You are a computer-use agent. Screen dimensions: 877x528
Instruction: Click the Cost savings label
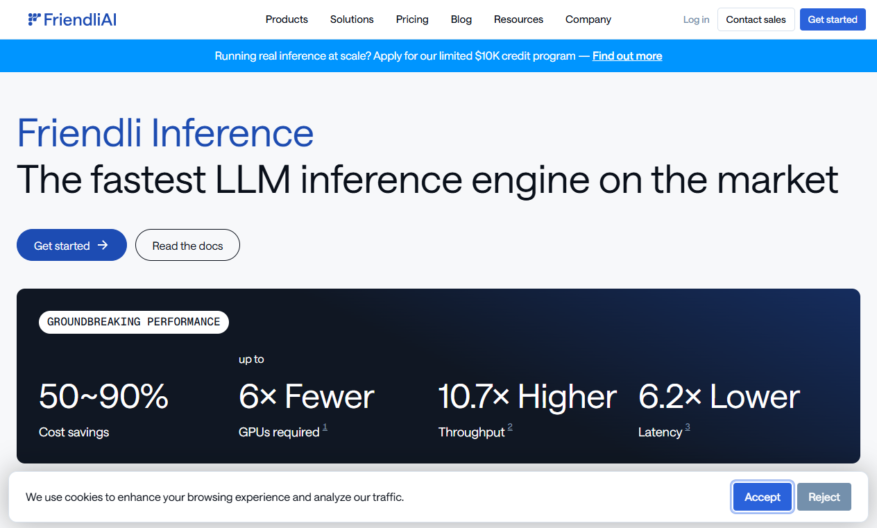coord(74,432)
